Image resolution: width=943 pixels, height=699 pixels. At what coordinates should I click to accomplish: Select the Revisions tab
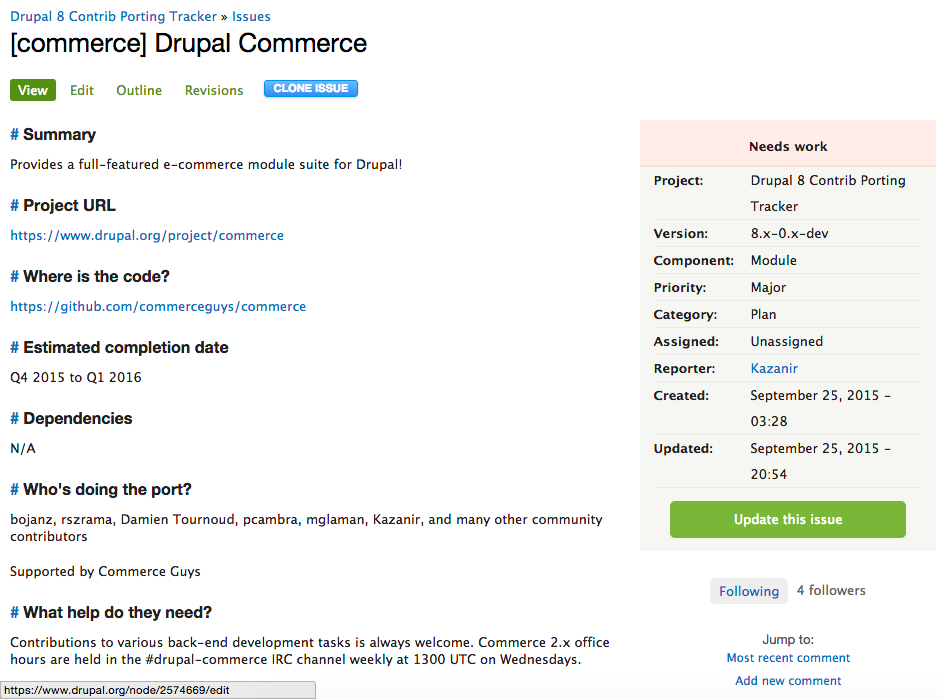(214, 90)
